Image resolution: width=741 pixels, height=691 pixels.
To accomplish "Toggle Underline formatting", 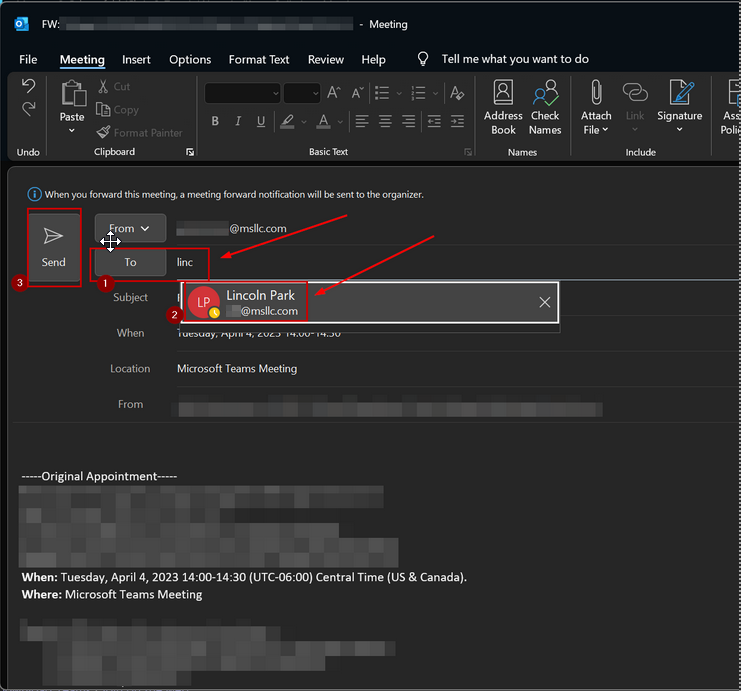I will (x=261, y=121).
